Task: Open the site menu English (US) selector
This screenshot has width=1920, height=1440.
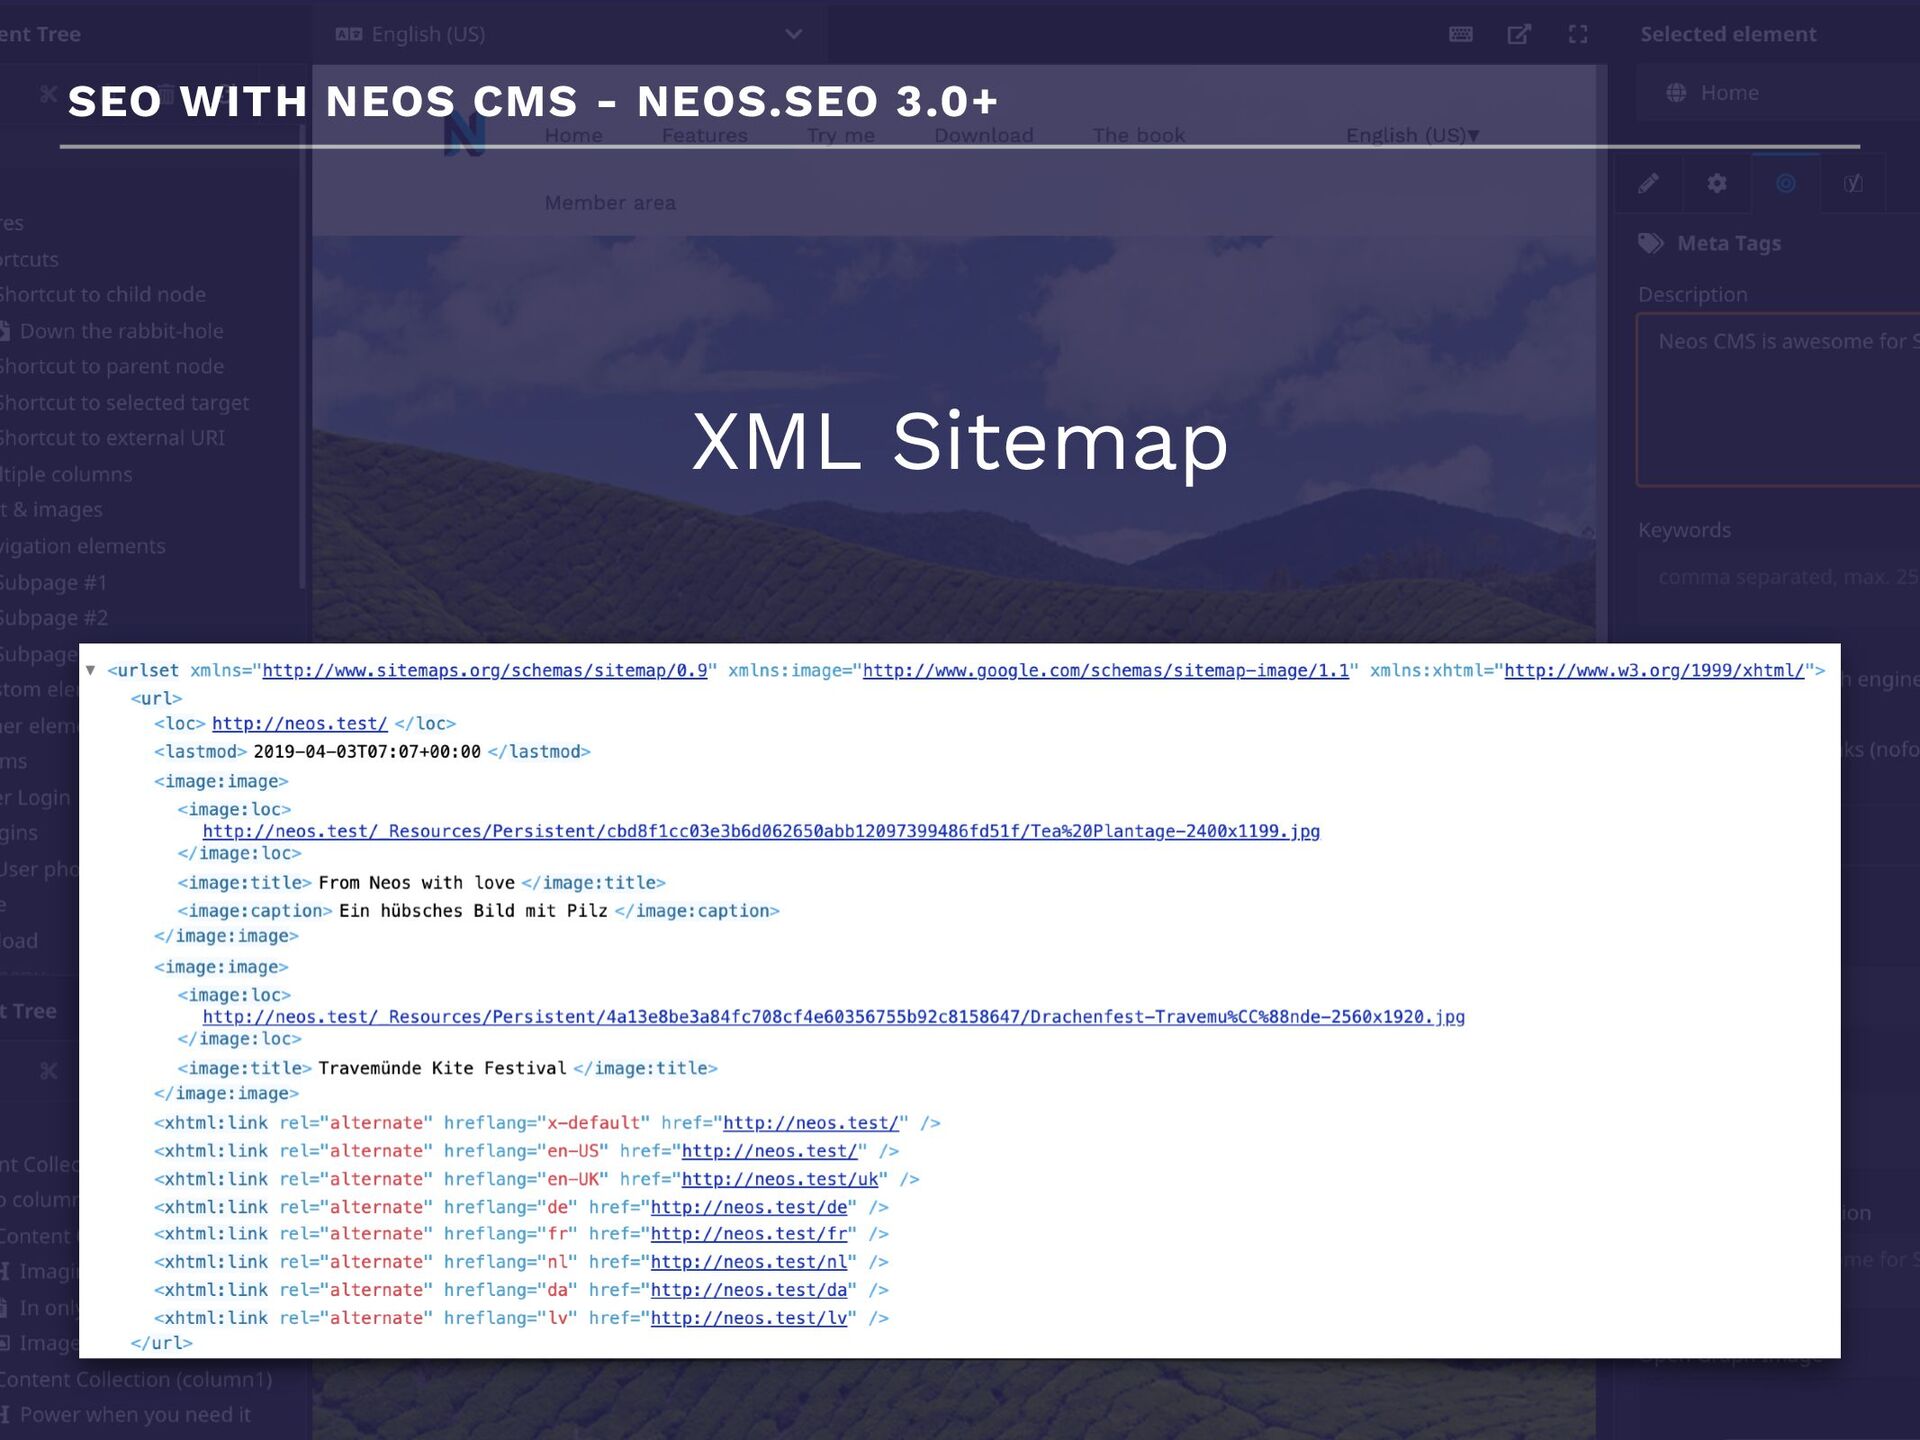Action: pyautogui.click(x=1412, y=135)
